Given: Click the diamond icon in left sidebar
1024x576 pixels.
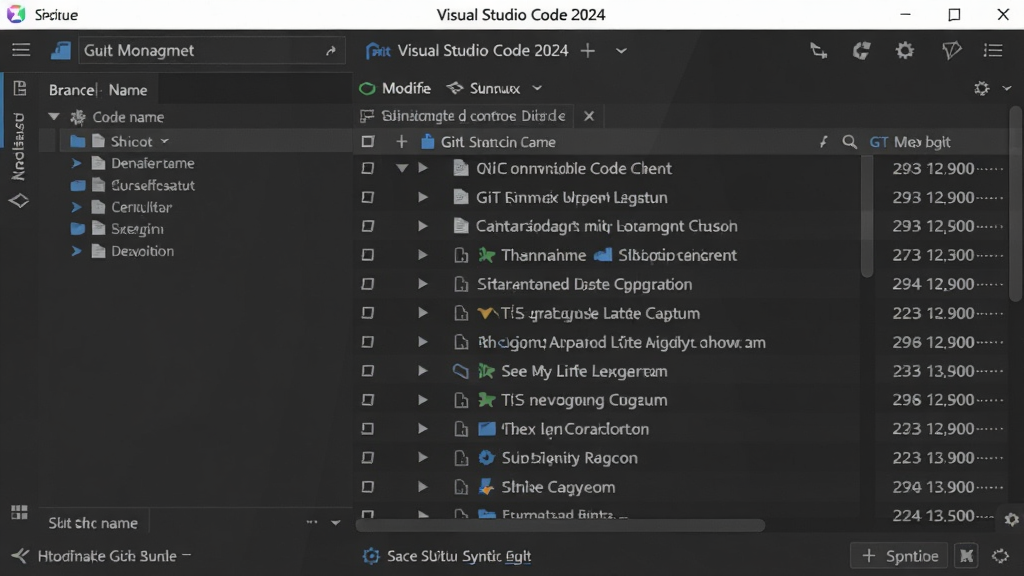Looking at the screenshot, I should pos(19,201).
